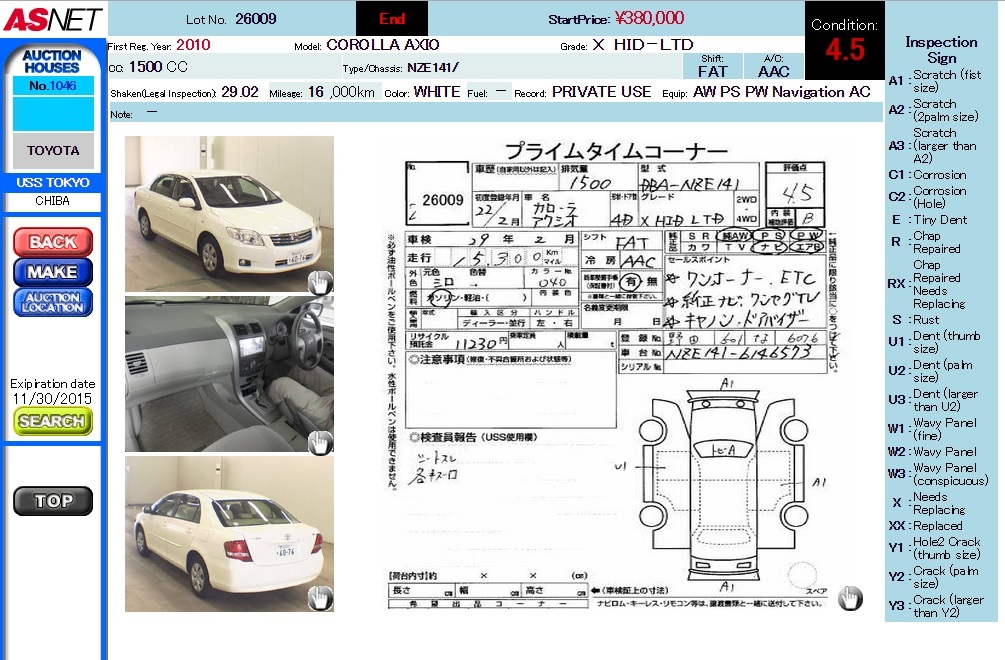The height and width of the screenshot is (660, 1005).
Task: Select the TOYOTA make label
Action: tap(53, 150)
